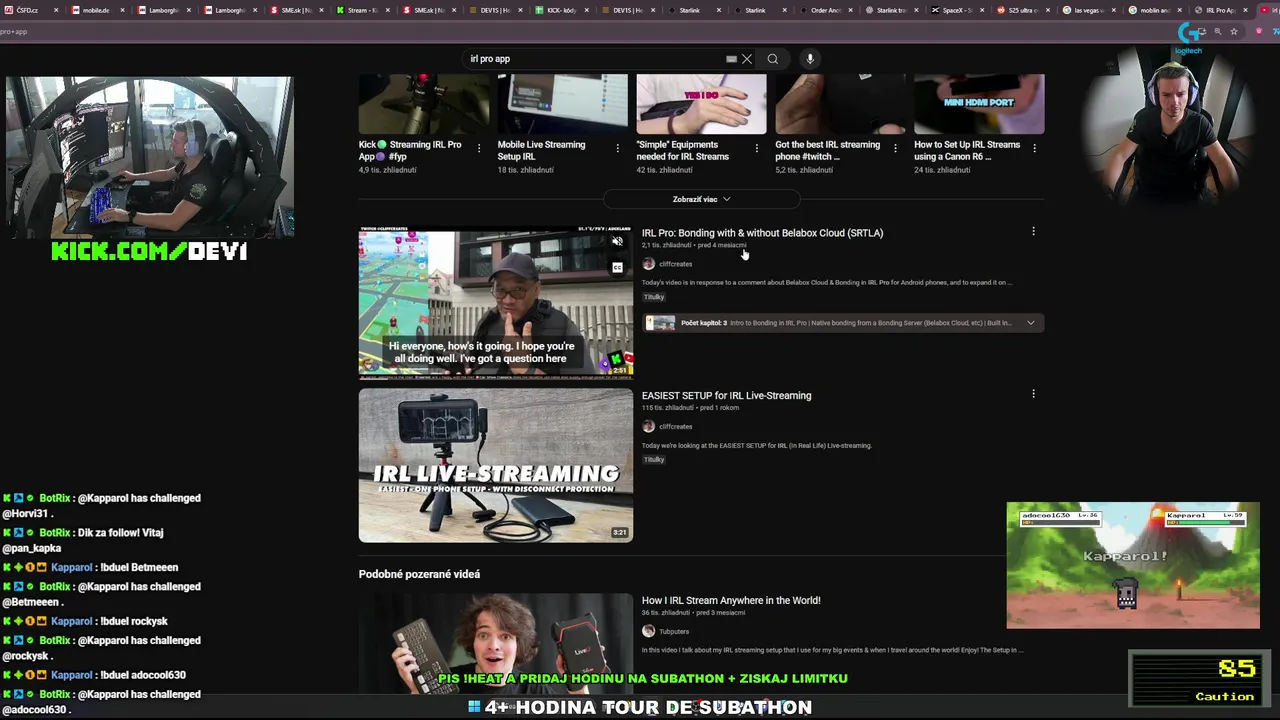1280x720 pixels.
Task: Switch to the 'Order Another' Starlink tab
Action: coord(825,10)
